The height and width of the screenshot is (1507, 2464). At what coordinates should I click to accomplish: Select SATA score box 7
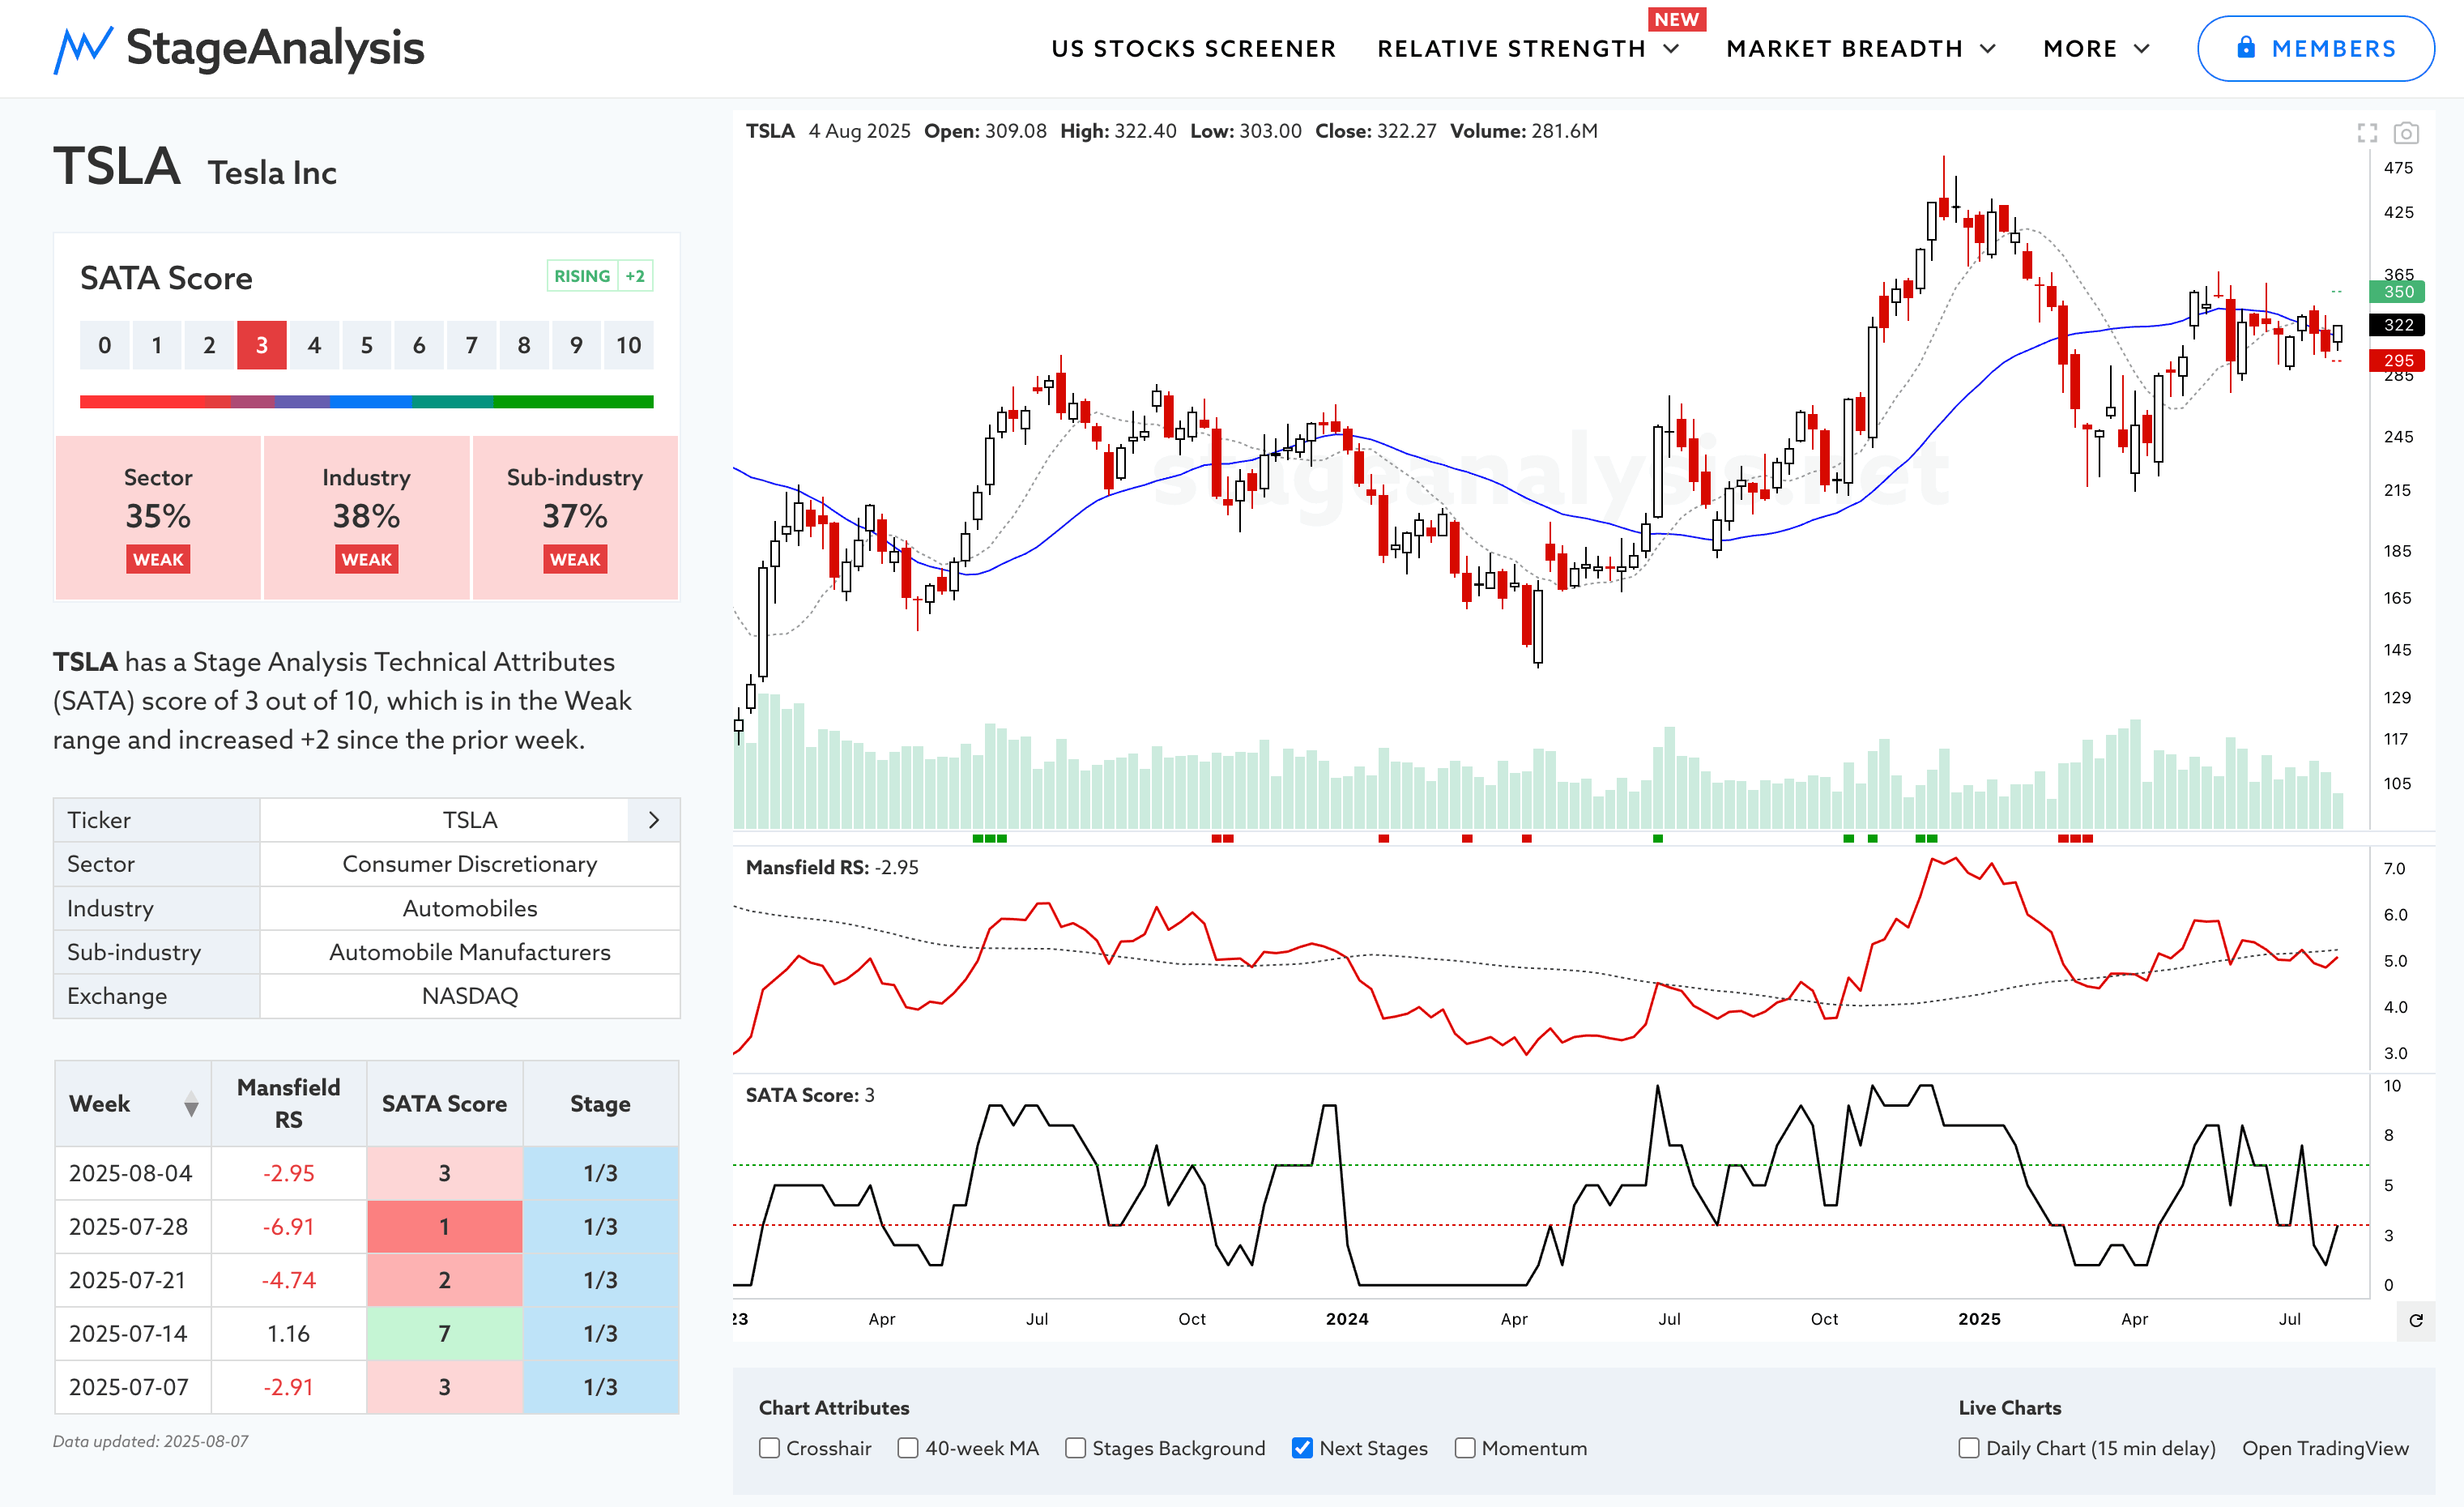(471, 345)
